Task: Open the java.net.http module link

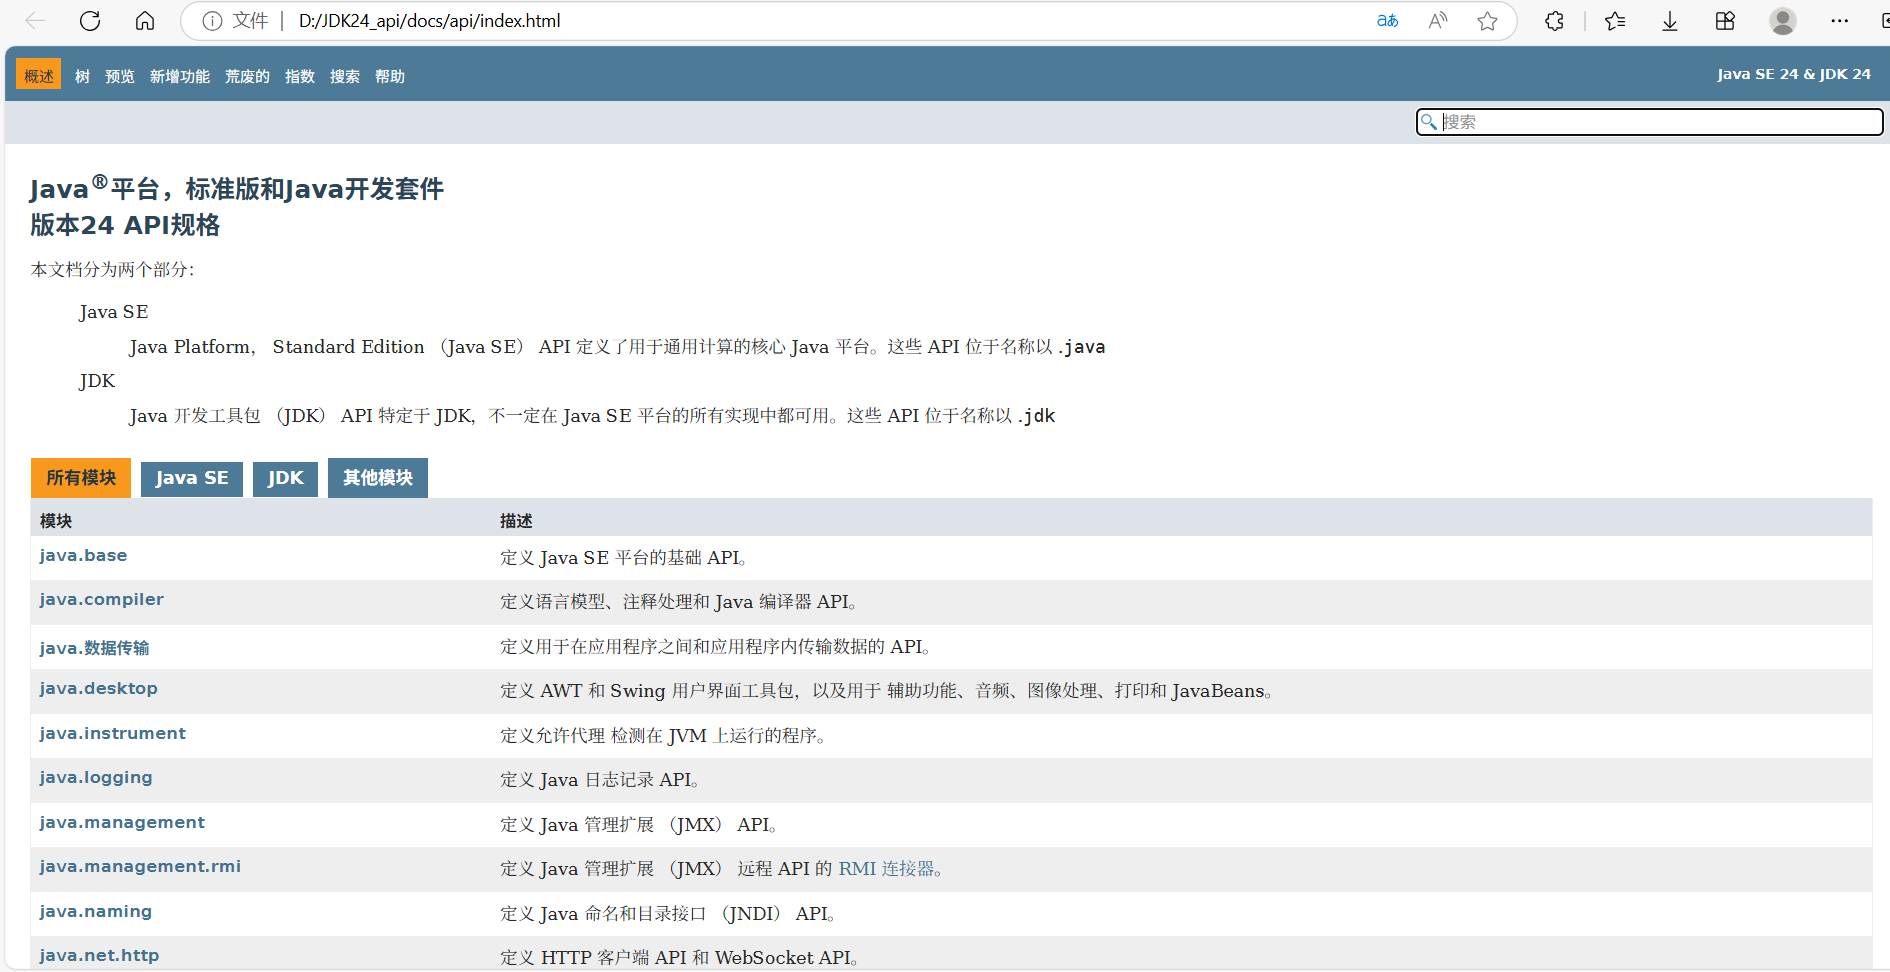Action: pyautogui.click(x=99, y=955)
